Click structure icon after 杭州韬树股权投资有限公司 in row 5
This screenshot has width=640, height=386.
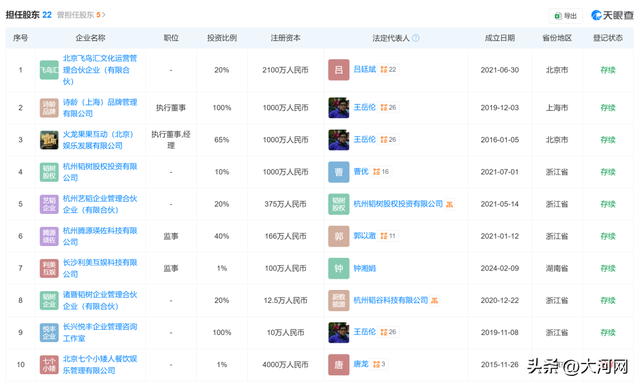pyautogui.click(x=449, y=204)
